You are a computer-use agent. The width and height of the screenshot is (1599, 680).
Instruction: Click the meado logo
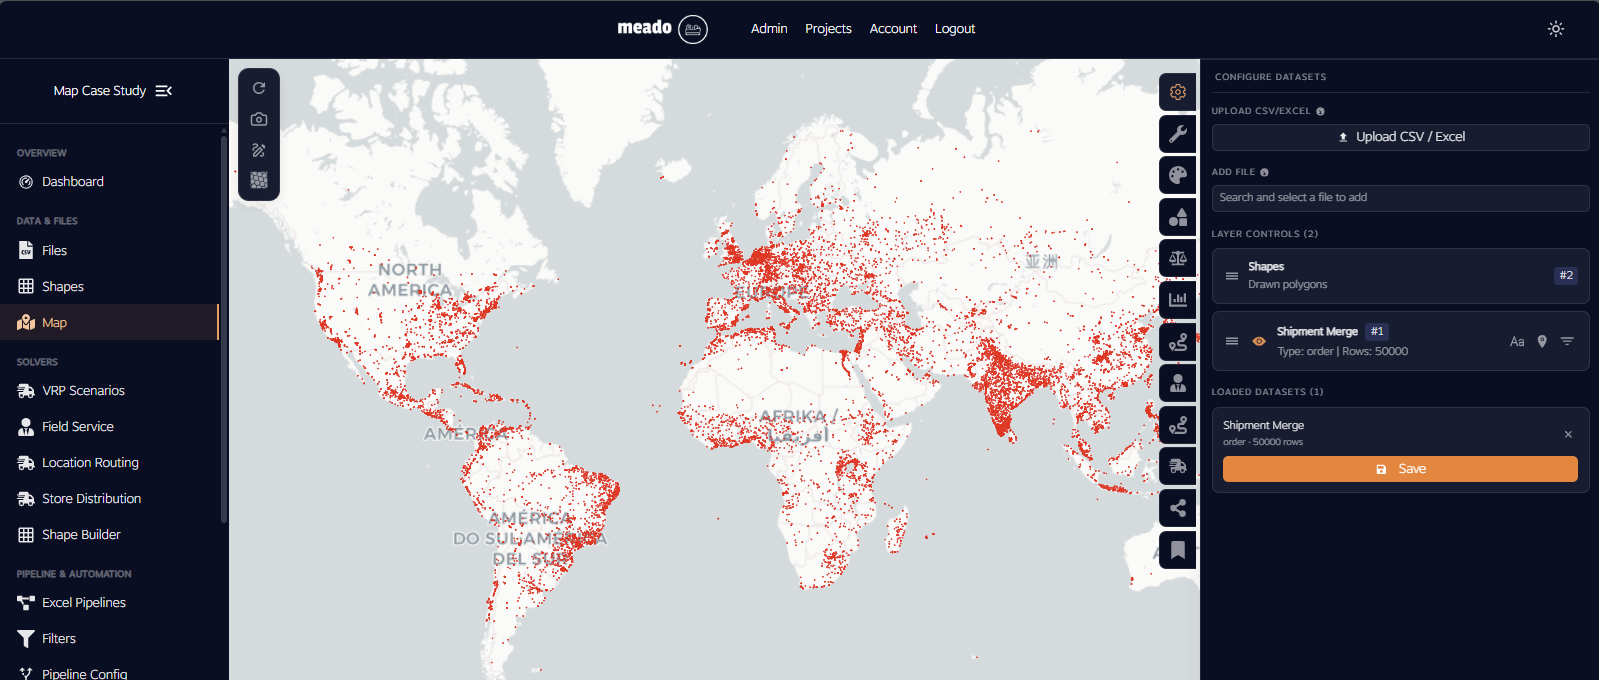662,28
